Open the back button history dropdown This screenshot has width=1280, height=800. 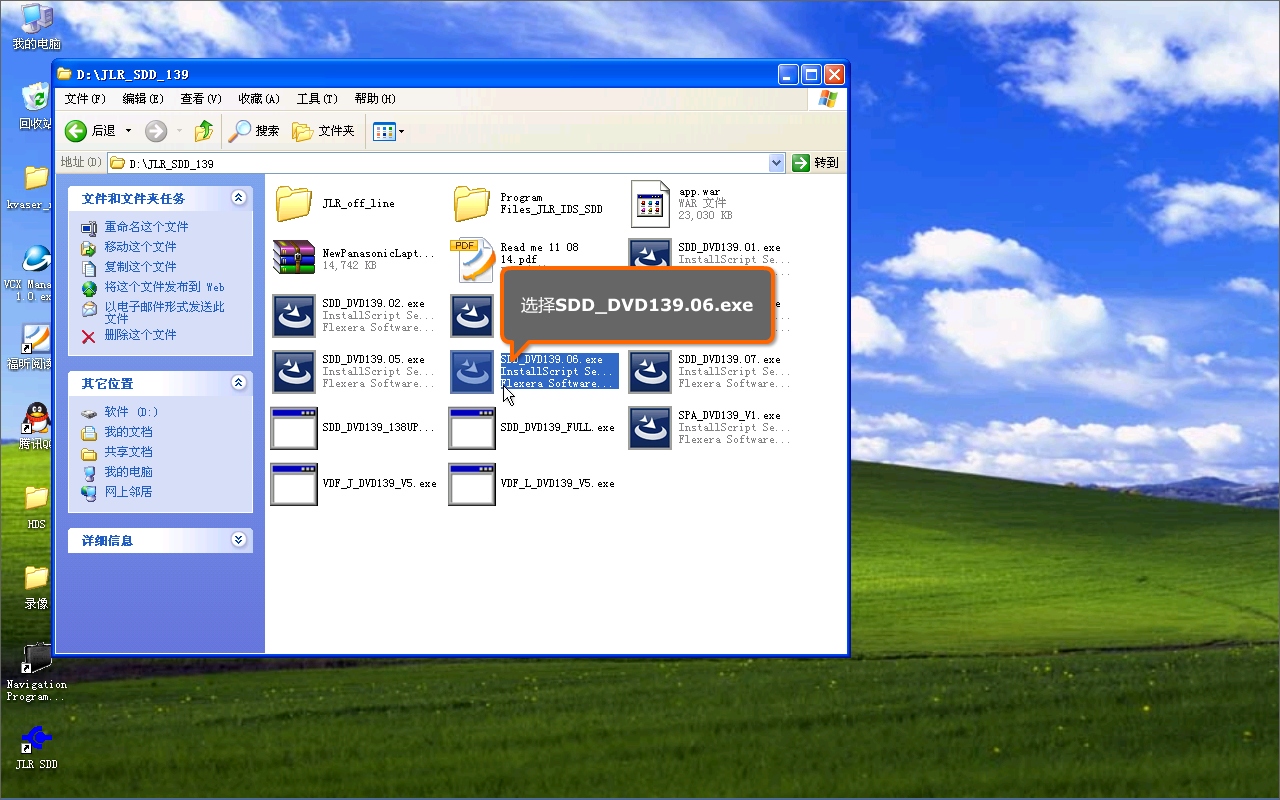pyautogui.click(x=128, y=131)
